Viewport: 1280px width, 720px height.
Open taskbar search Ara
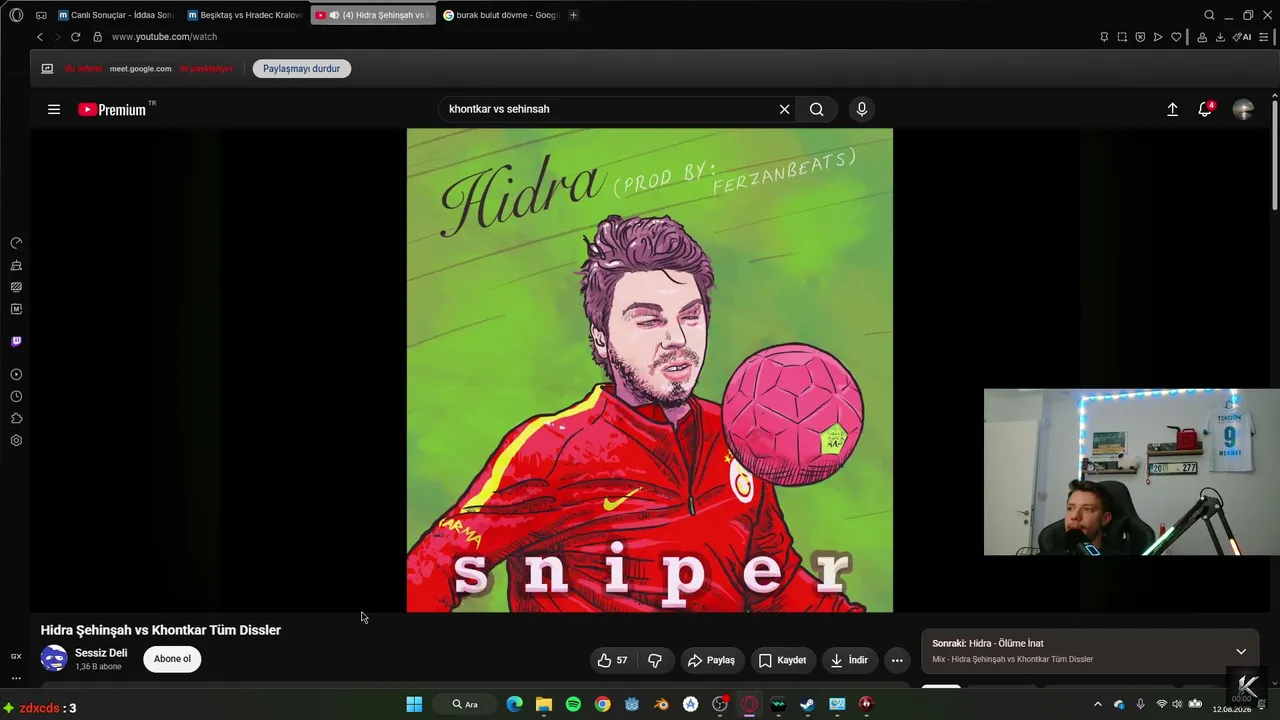pyautogui.click(x=465, y=704)
